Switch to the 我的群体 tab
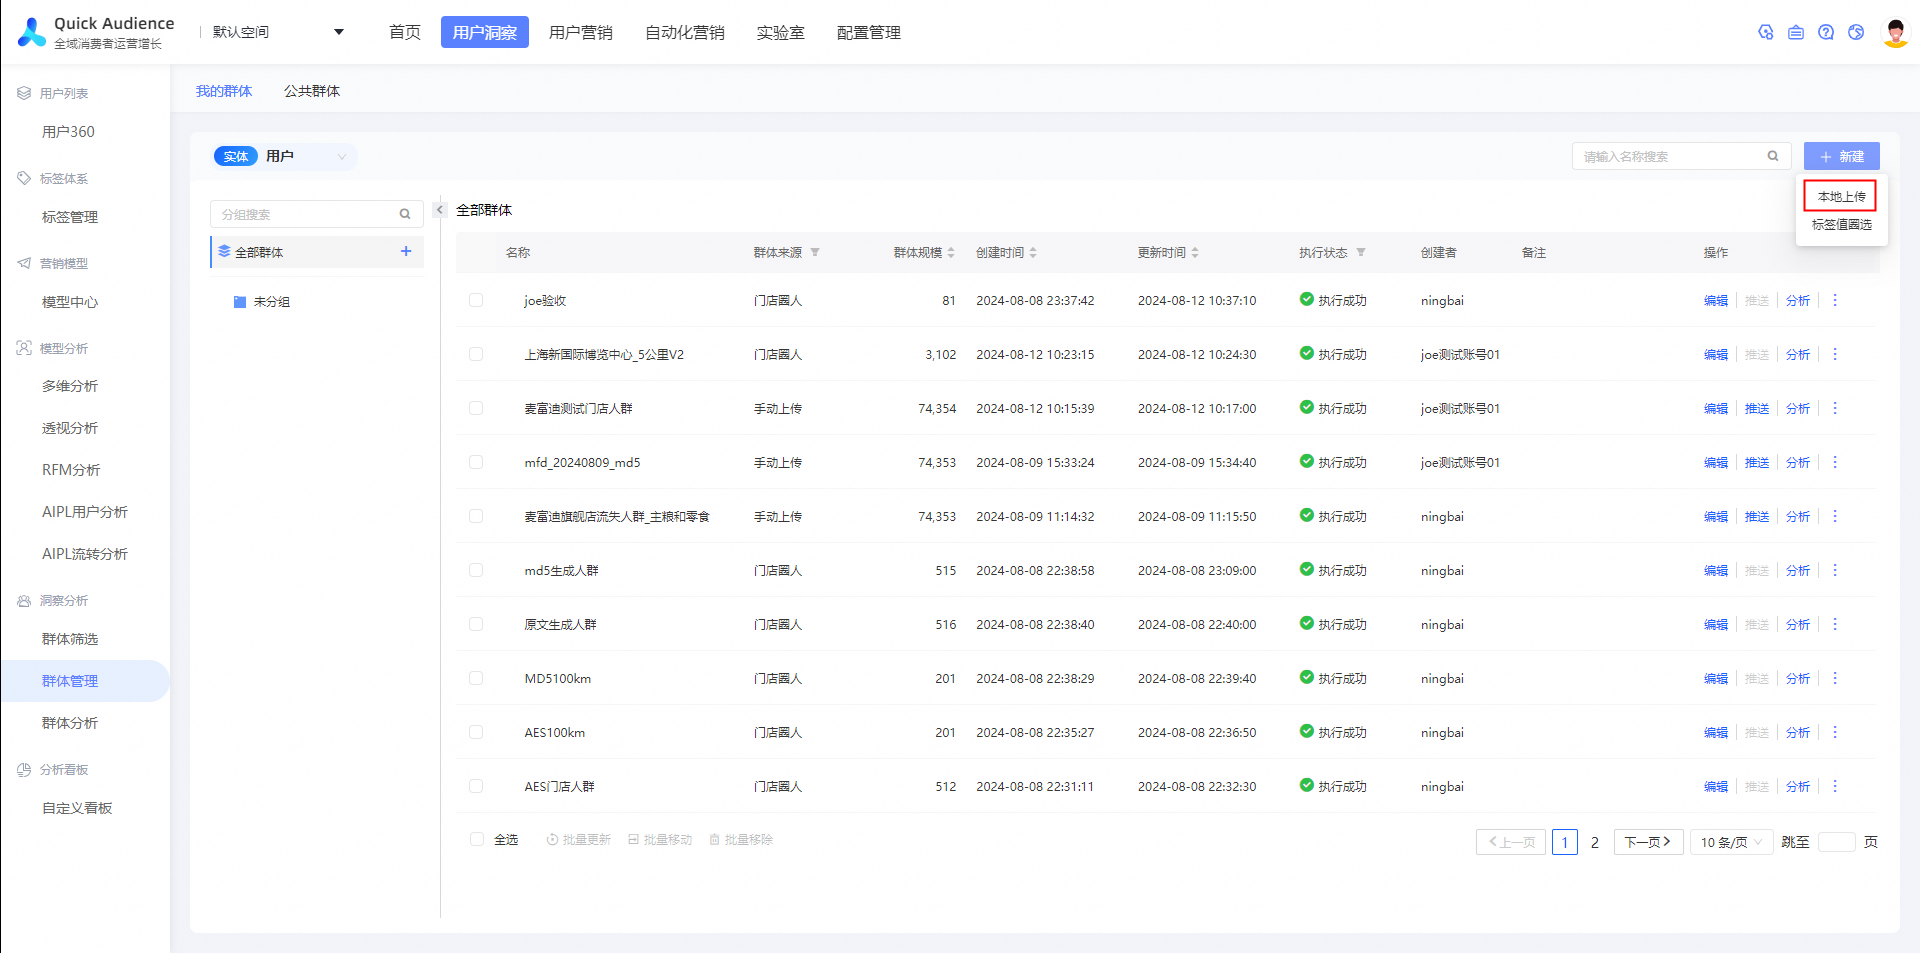1920x953 pixels. coord(224,91)
